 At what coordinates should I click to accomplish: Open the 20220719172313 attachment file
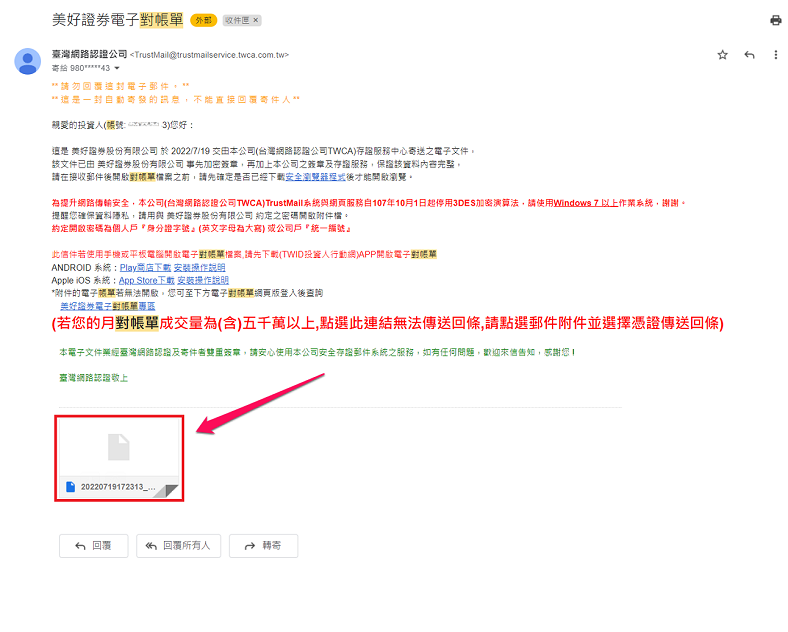(x=120, y=459)
